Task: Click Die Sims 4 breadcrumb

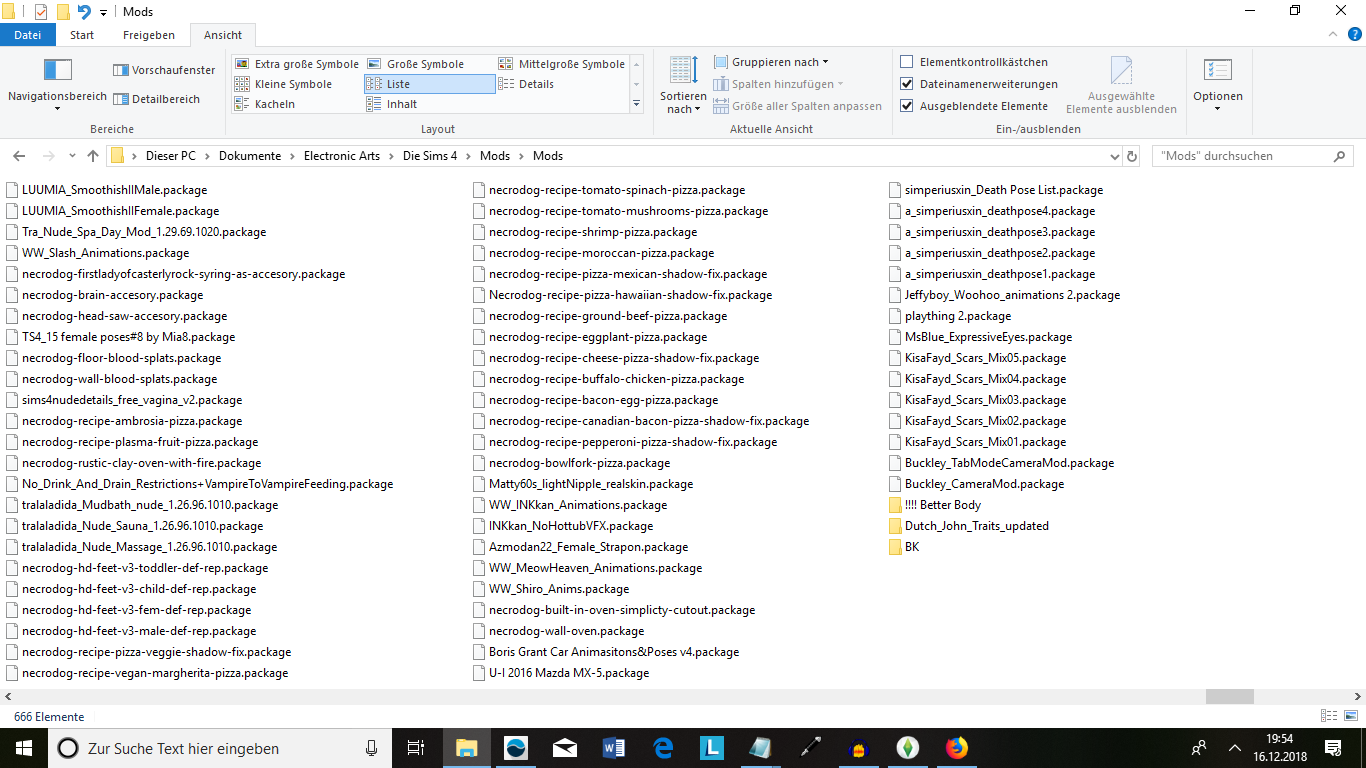Action: [x=430, y=156]
